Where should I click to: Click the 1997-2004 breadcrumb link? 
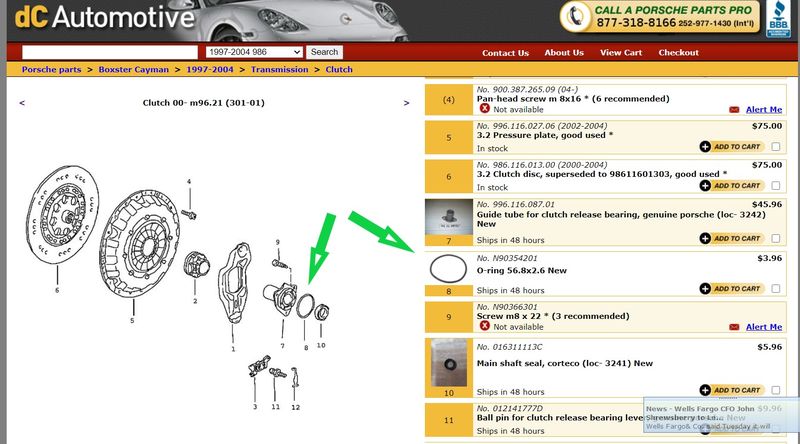(x=209, y=69)
